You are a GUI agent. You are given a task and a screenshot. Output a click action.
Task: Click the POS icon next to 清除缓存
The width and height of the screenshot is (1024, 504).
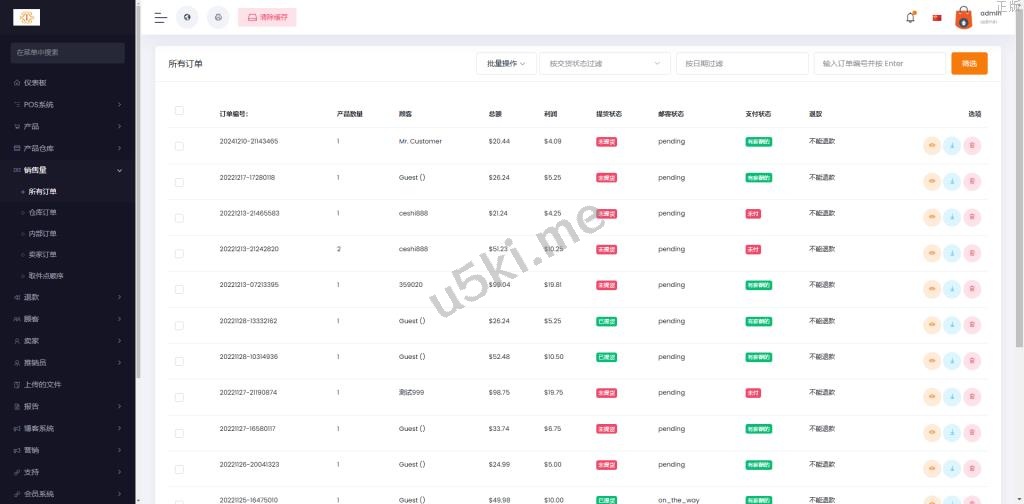tap(218, 17)
